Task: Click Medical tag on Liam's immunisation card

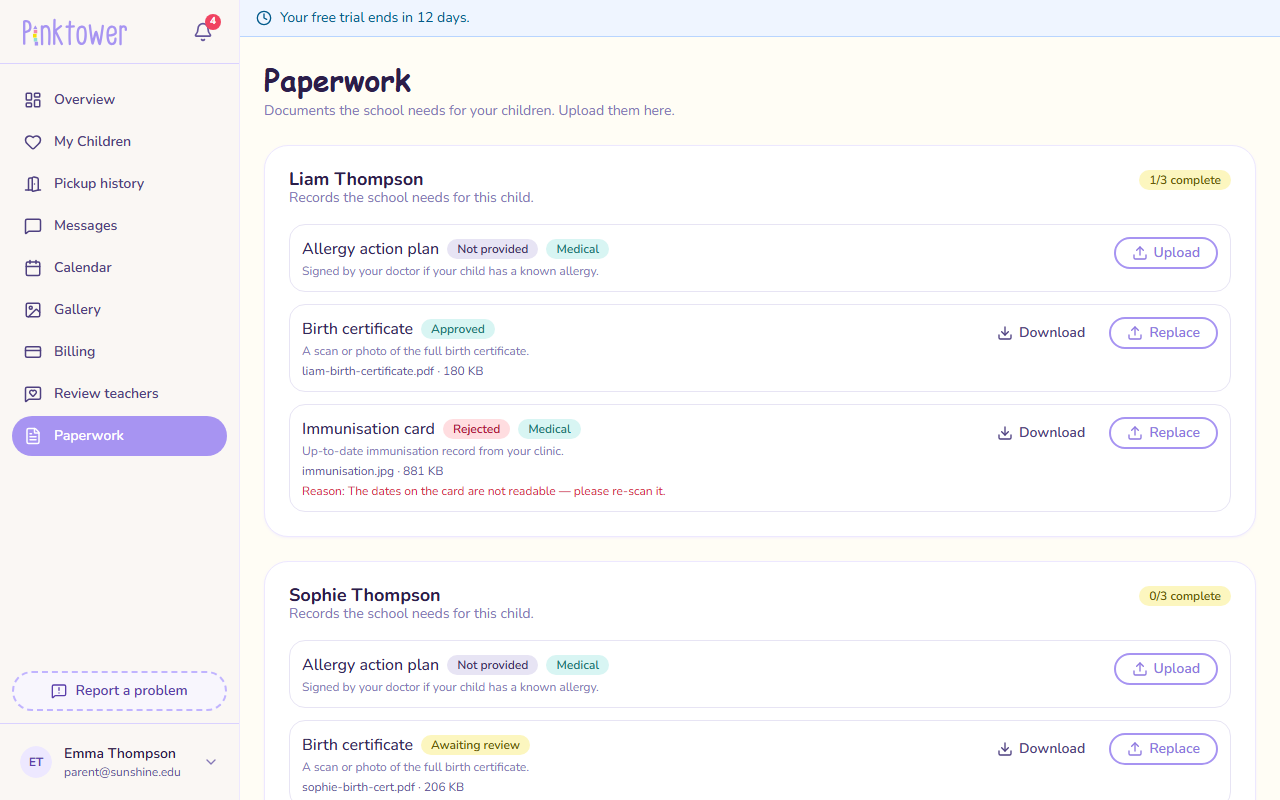Action: click(x=549, y=429)
